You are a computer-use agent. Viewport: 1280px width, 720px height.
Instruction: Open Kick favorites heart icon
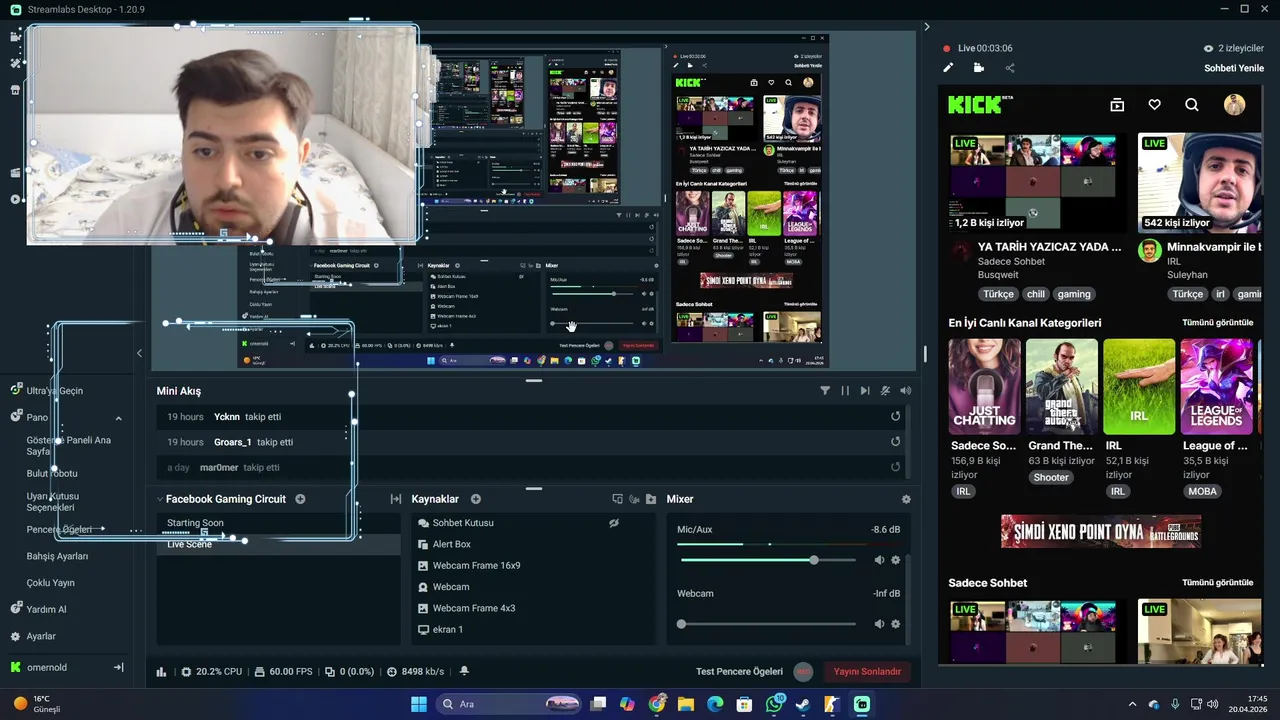[1154, 105]
